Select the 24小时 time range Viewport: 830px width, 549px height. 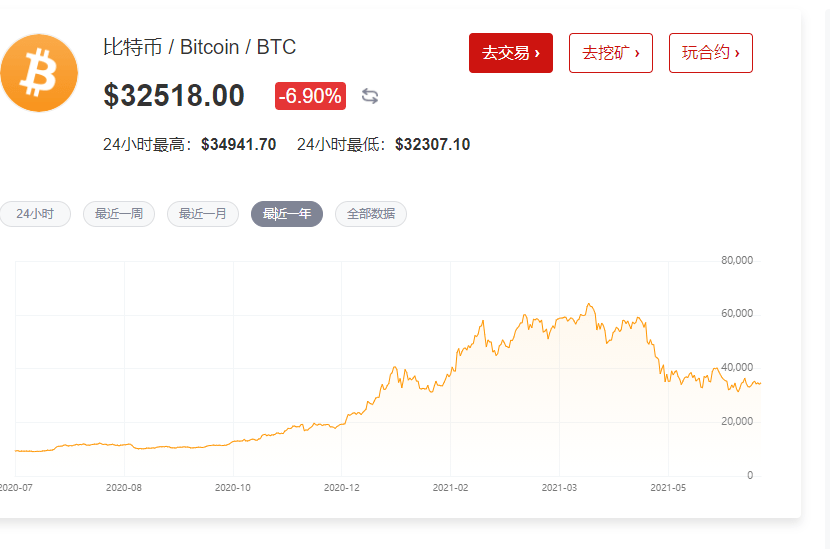click(x=34, y=214)
